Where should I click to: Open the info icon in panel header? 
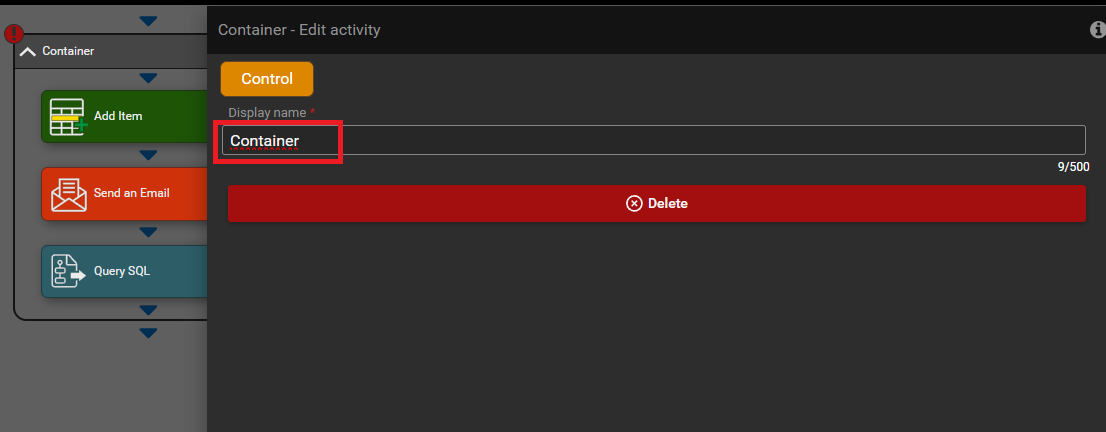pyautogui.click(x=1097, y=30)
